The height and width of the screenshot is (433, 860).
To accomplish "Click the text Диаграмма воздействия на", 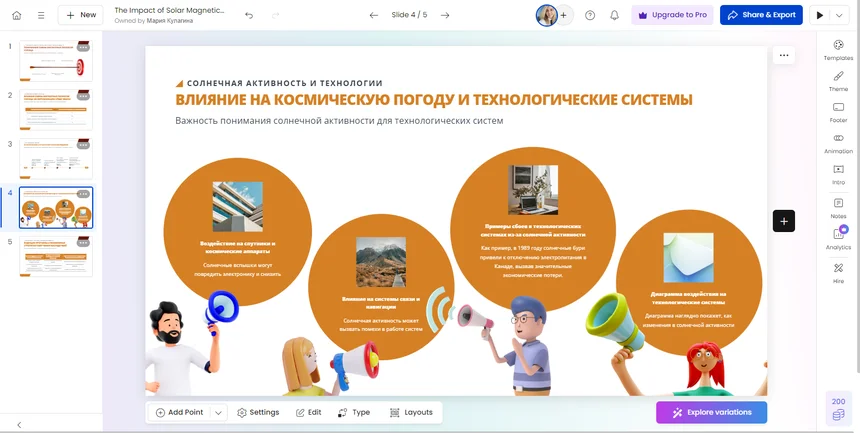I will 688,298.
